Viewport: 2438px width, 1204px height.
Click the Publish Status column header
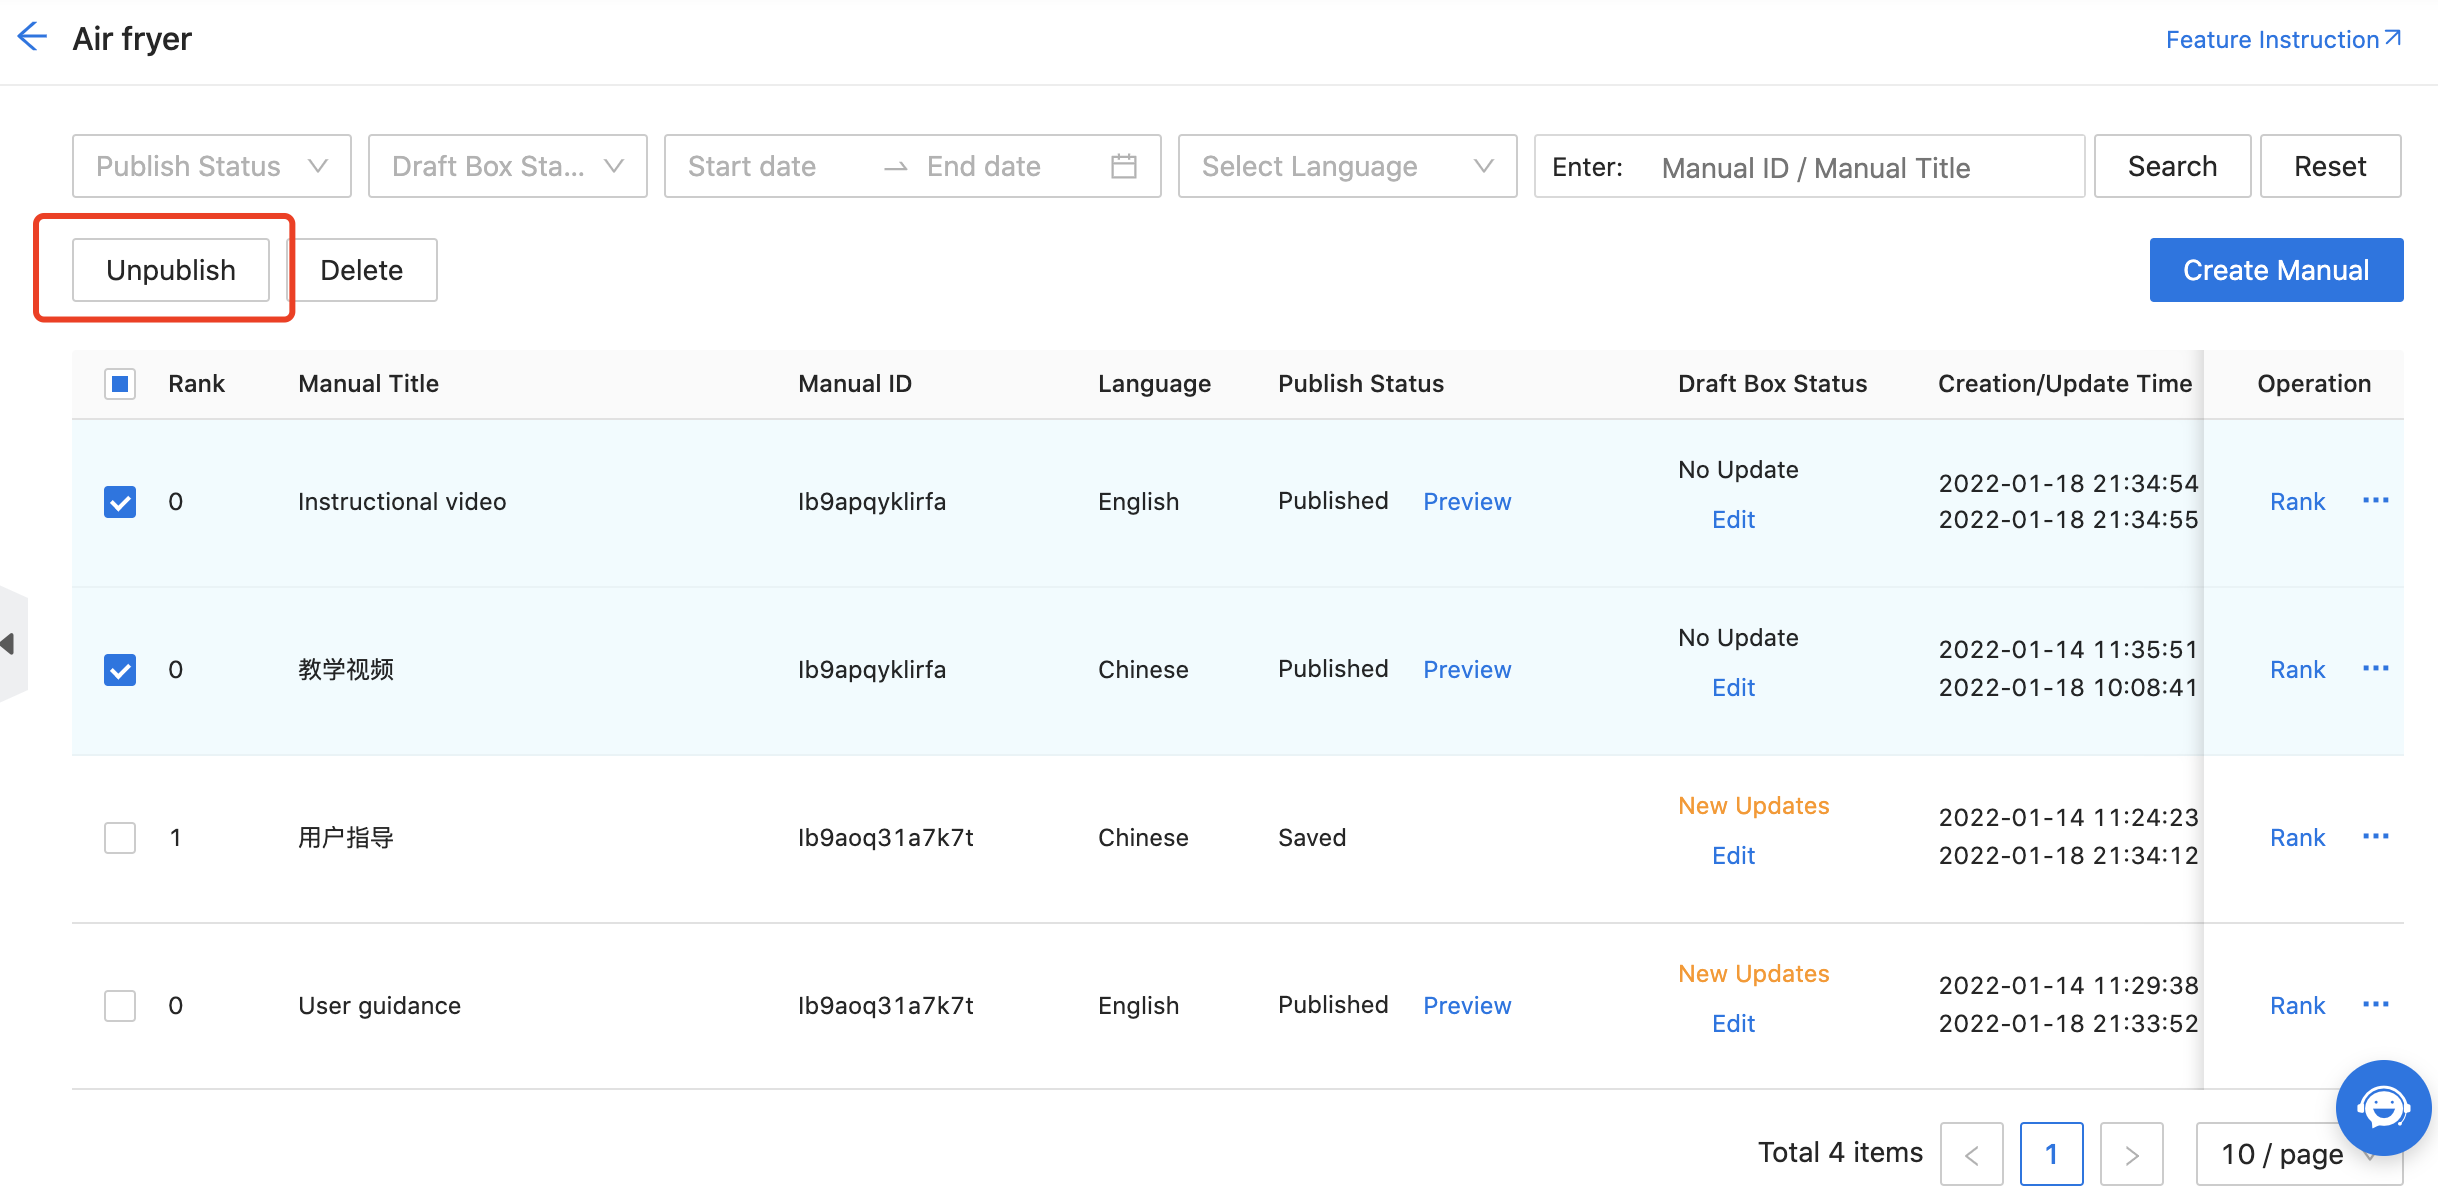[x=1361, y=383]
